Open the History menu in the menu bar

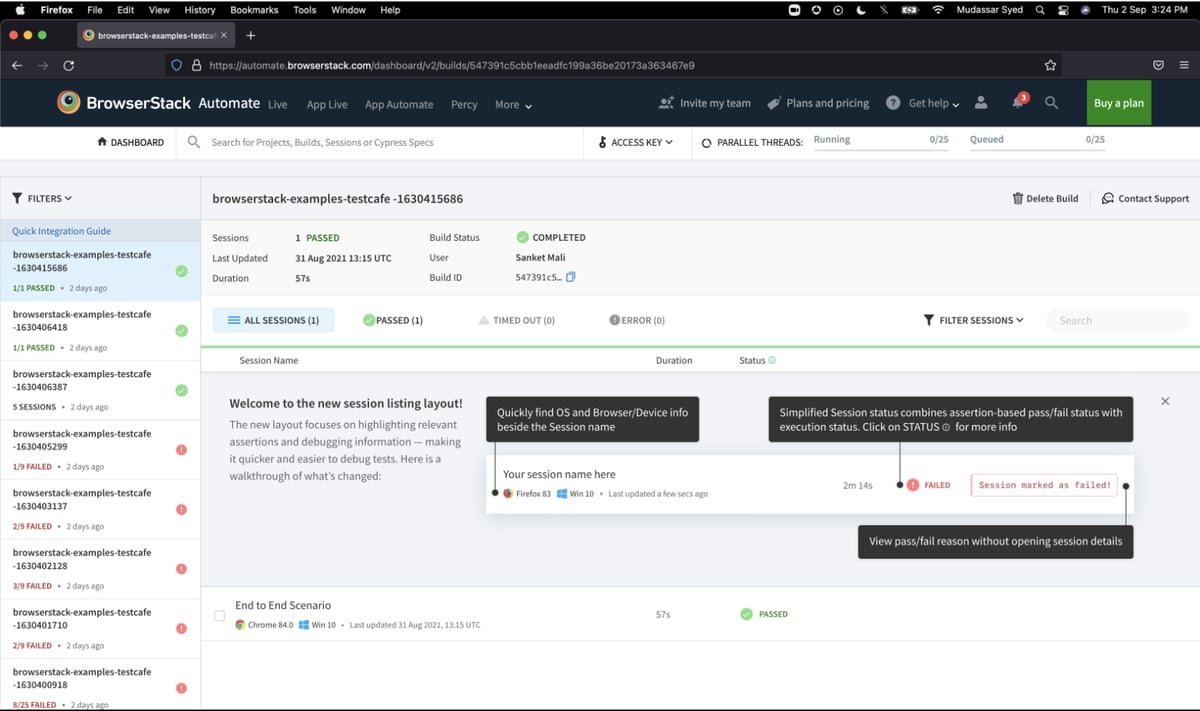point(200,10)
